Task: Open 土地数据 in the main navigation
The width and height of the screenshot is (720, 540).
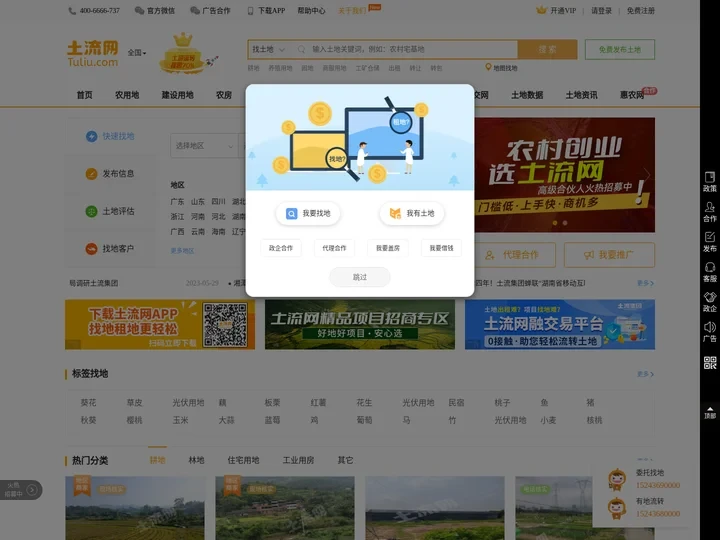Action: [527, 95]
